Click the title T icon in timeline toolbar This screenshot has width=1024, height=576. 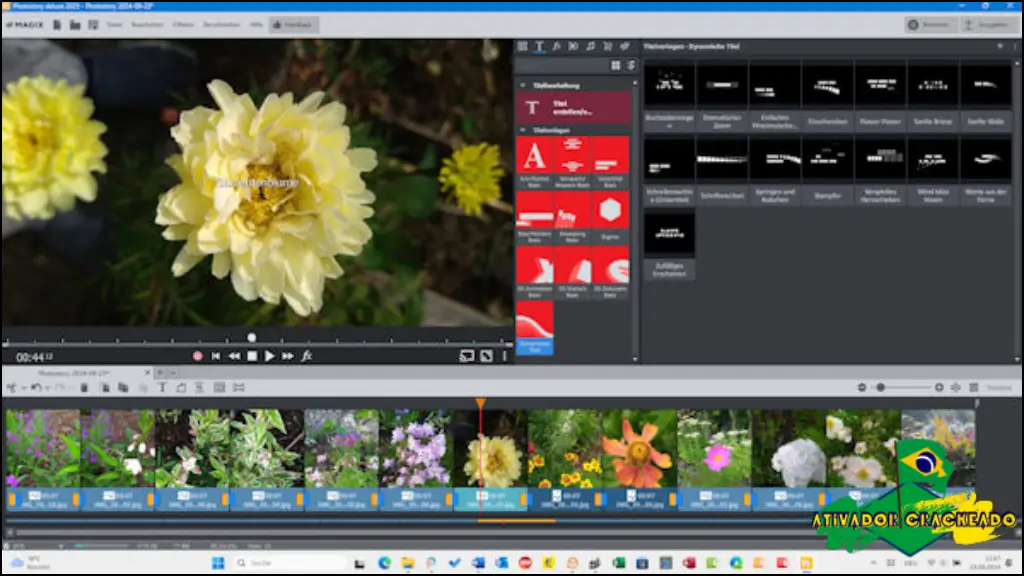click(x=163, y=388)
